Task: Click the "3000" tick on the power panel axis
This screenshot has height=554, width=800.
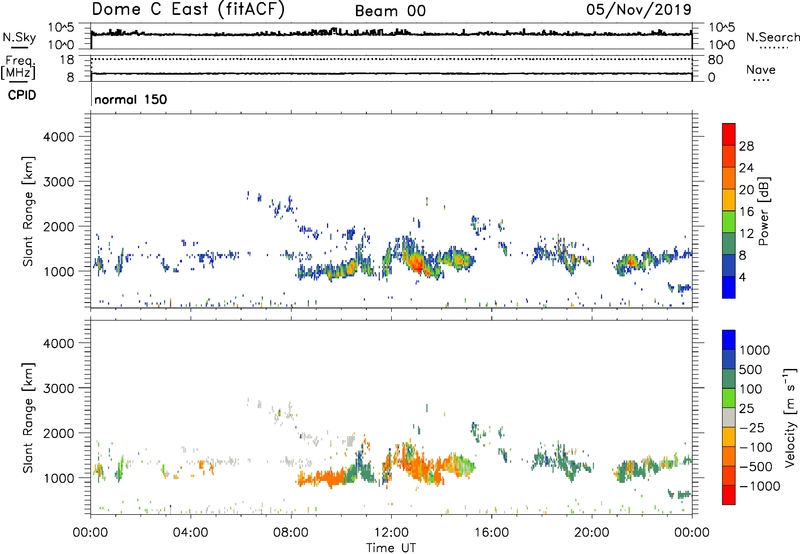Action: tap(58, 182)
